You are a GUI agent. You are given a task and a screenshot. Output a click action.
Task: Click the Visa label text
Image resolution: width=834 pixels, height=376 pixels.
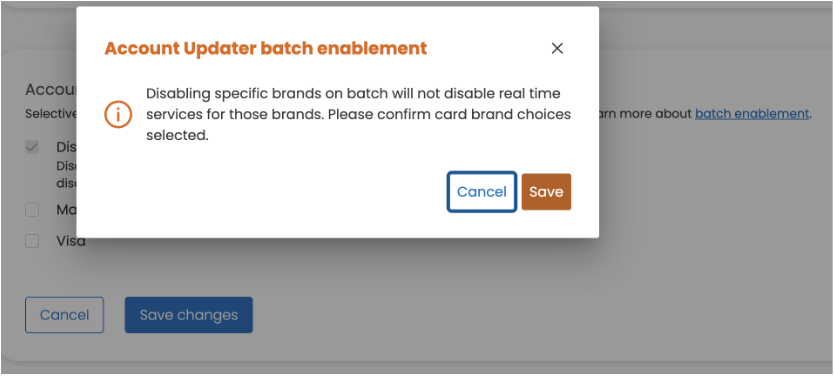[x=71, y=241]
